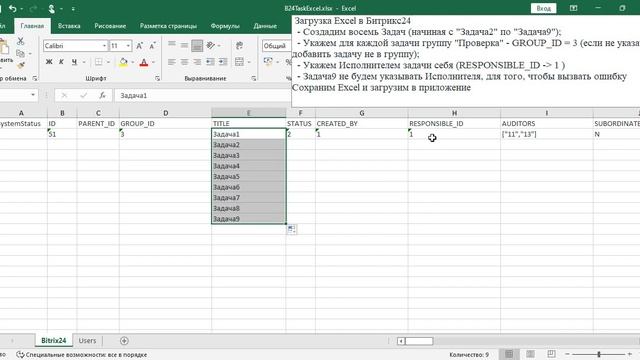Apply bold with the Ж button
This screenshot has width=640, height=360.
(x=49, y=62)
